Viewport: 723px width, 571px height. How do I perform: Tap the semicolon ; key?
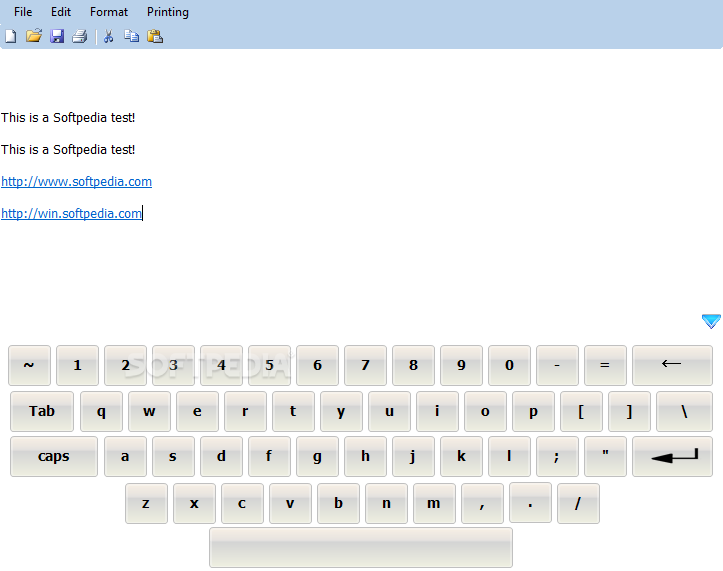click(x=557, y=457)
